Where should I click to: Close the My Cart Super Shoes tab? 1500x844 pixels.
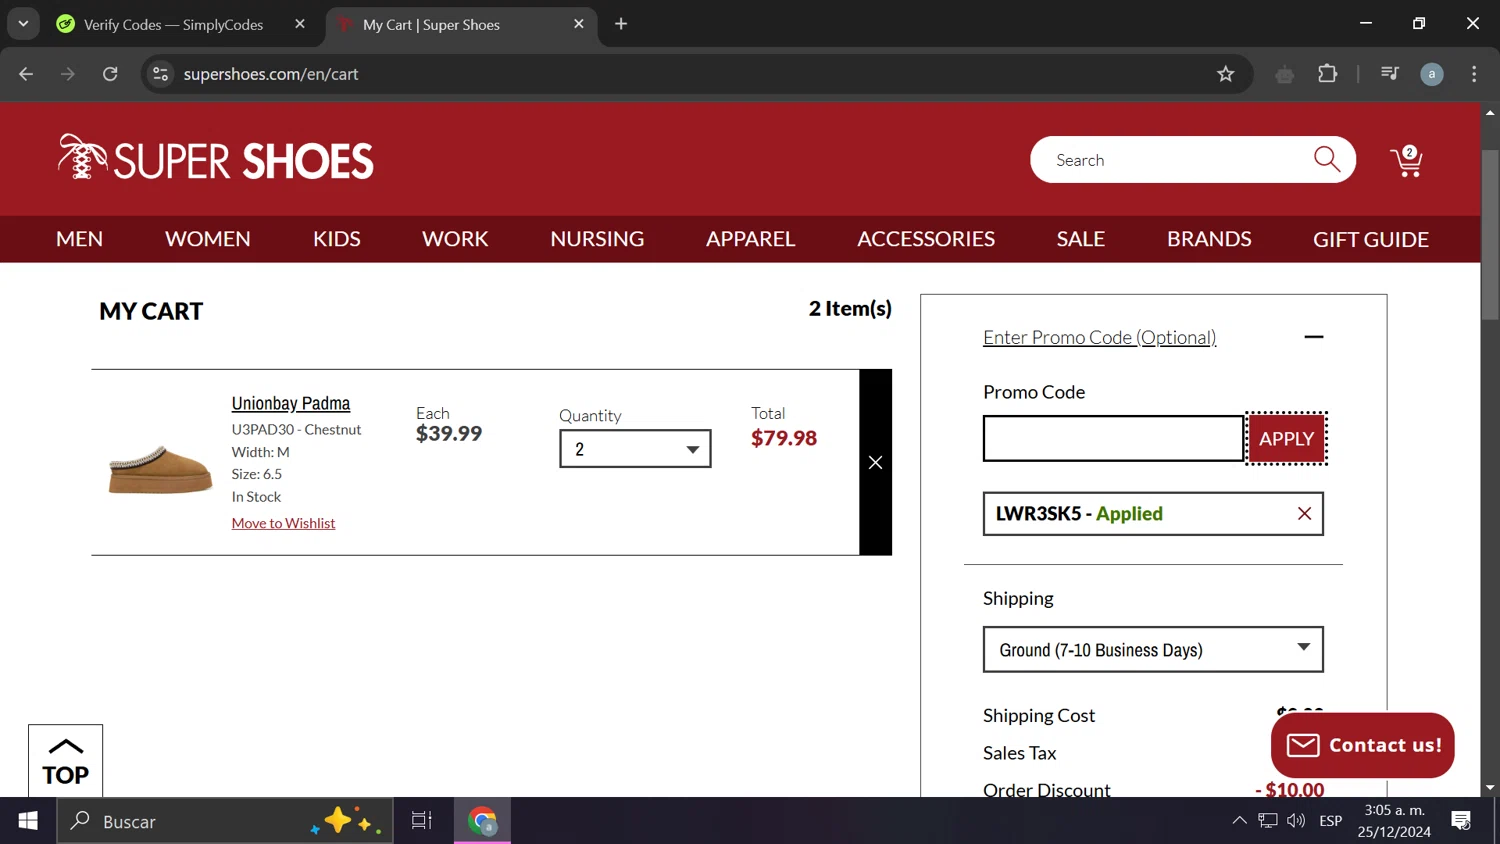(x=579, y=24)
